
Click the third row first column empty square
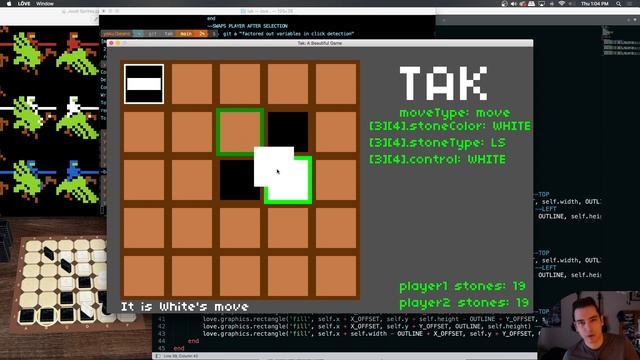[144, 180]
